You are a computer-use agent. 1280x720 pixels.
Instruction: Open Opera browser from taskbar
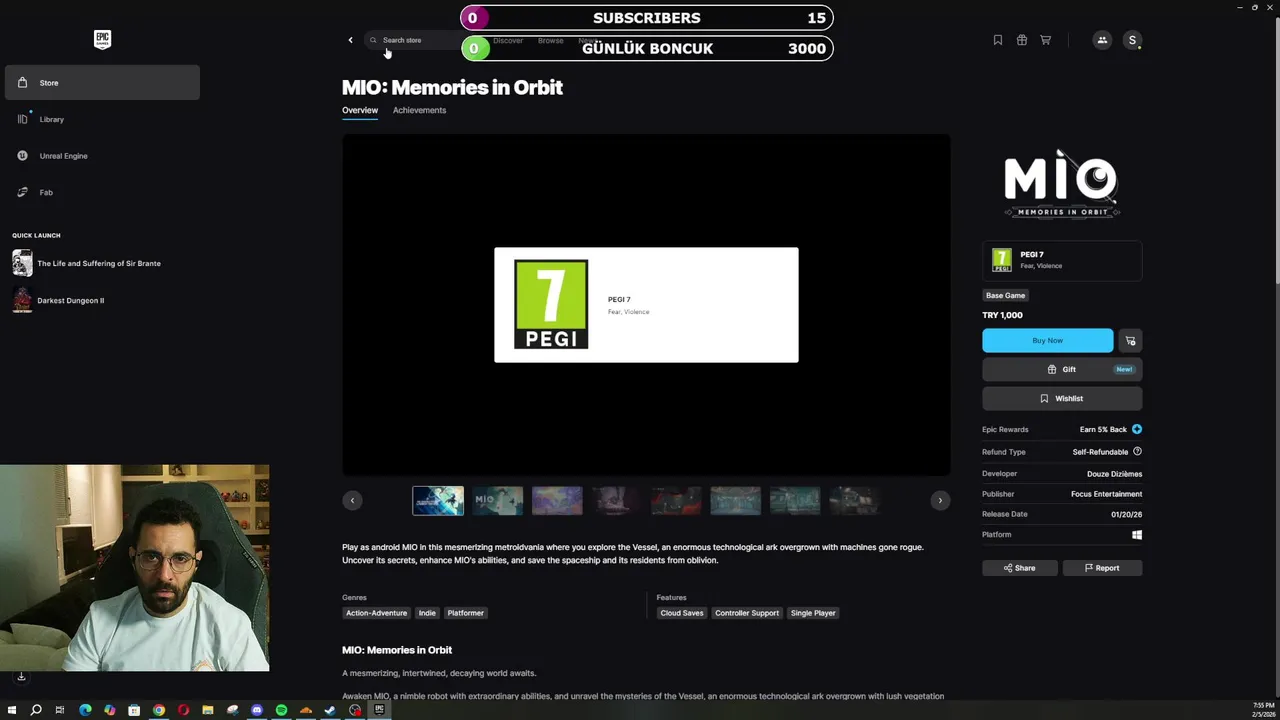coord(183,710)
